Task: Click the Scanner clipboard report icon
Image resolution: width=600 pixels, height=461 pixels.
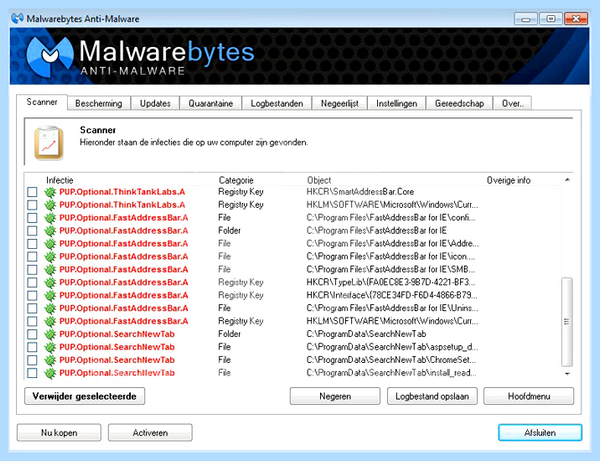Action: click(x=49, y=143)
